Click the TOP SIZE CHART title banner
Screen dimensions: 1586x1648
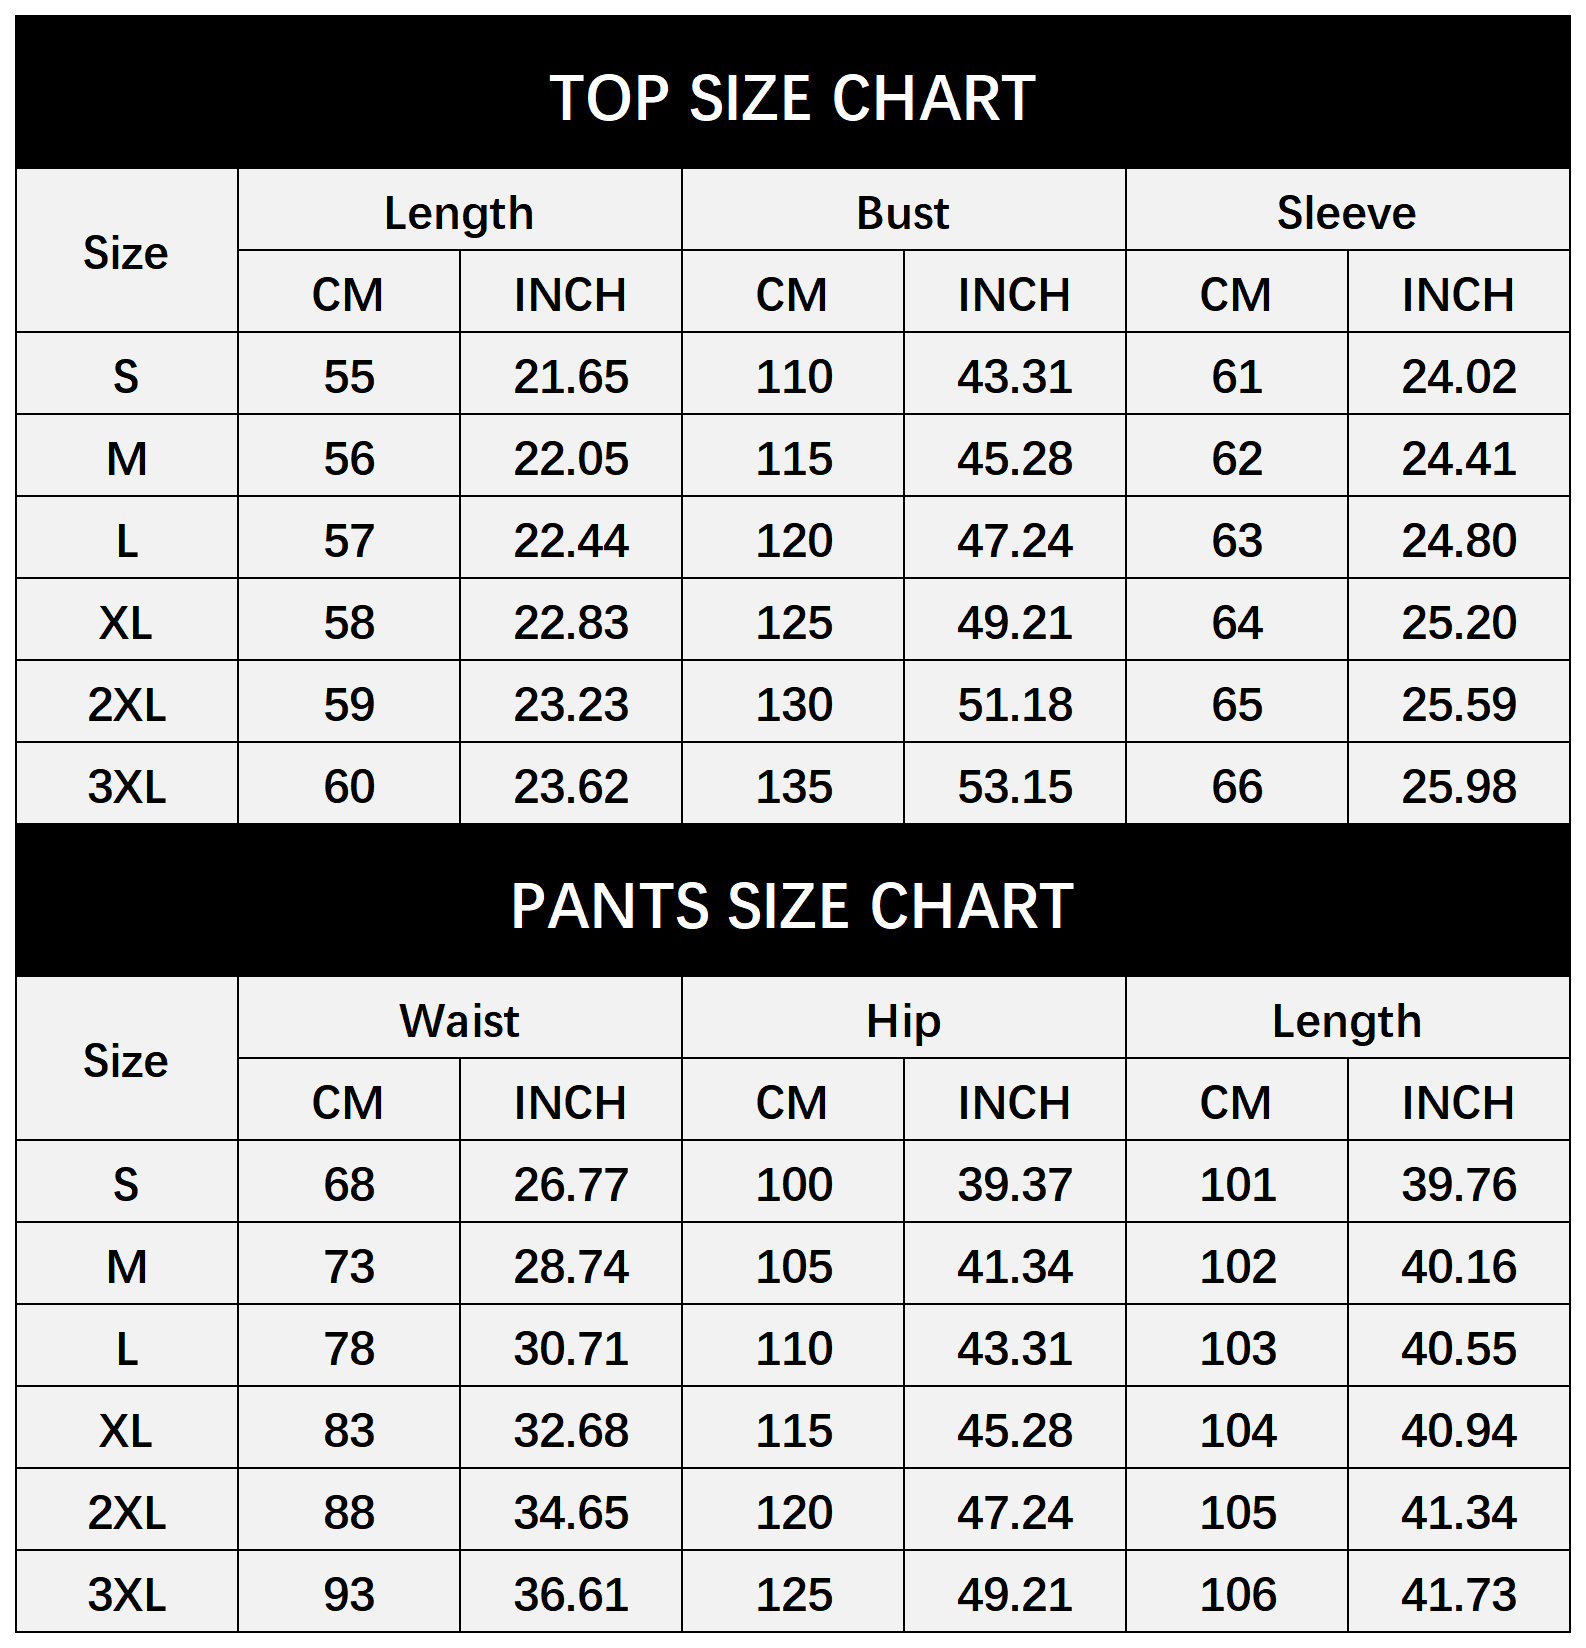(792, 98)
